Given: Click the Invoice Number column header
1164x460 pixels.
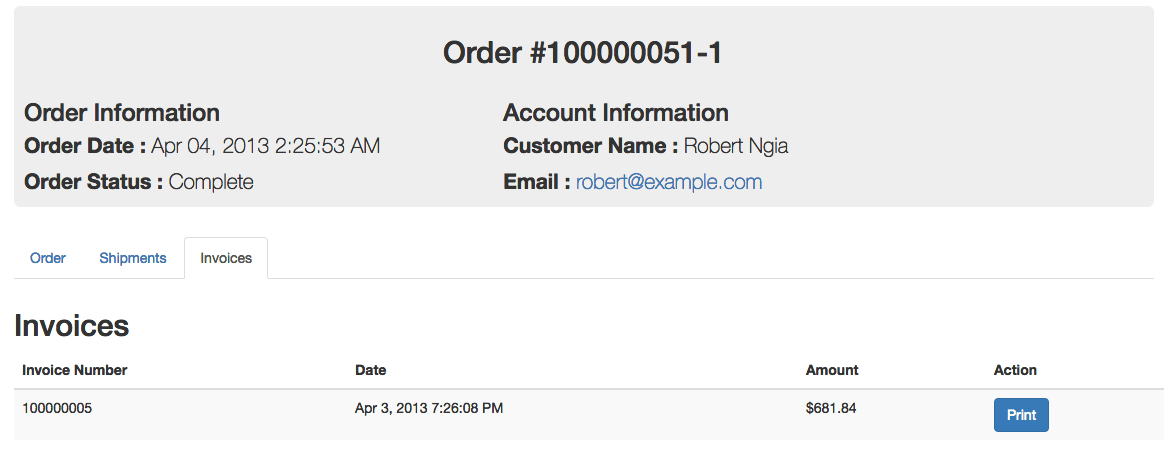Looking at the screenshot, I should tap(75, 370).
